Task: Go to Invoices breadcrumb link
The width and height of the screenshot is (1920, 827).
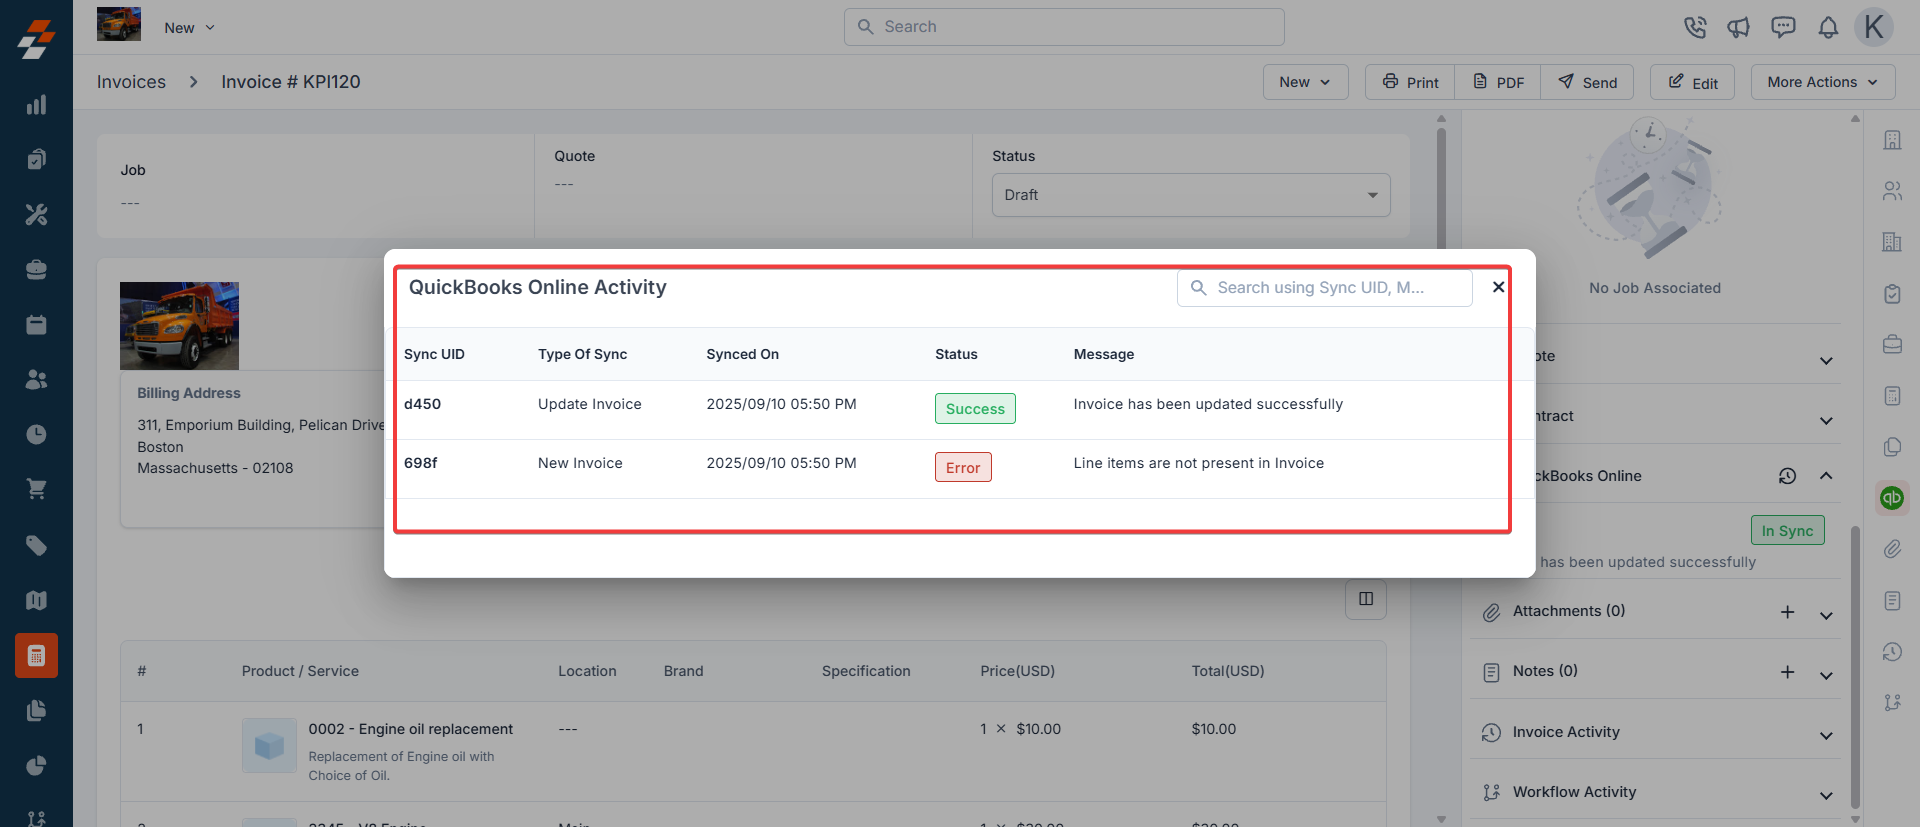Action: click(x=131, y=82)
